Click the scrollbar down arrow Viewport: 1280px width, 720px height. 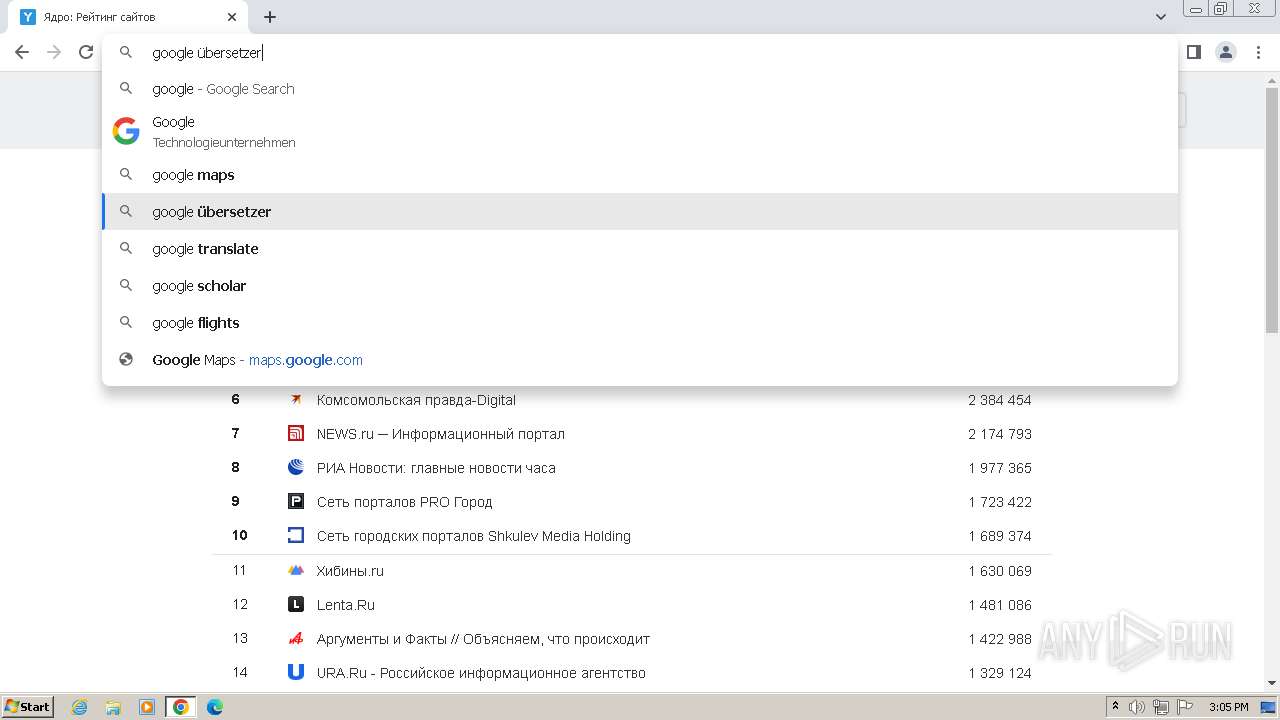click(1272, 683)
